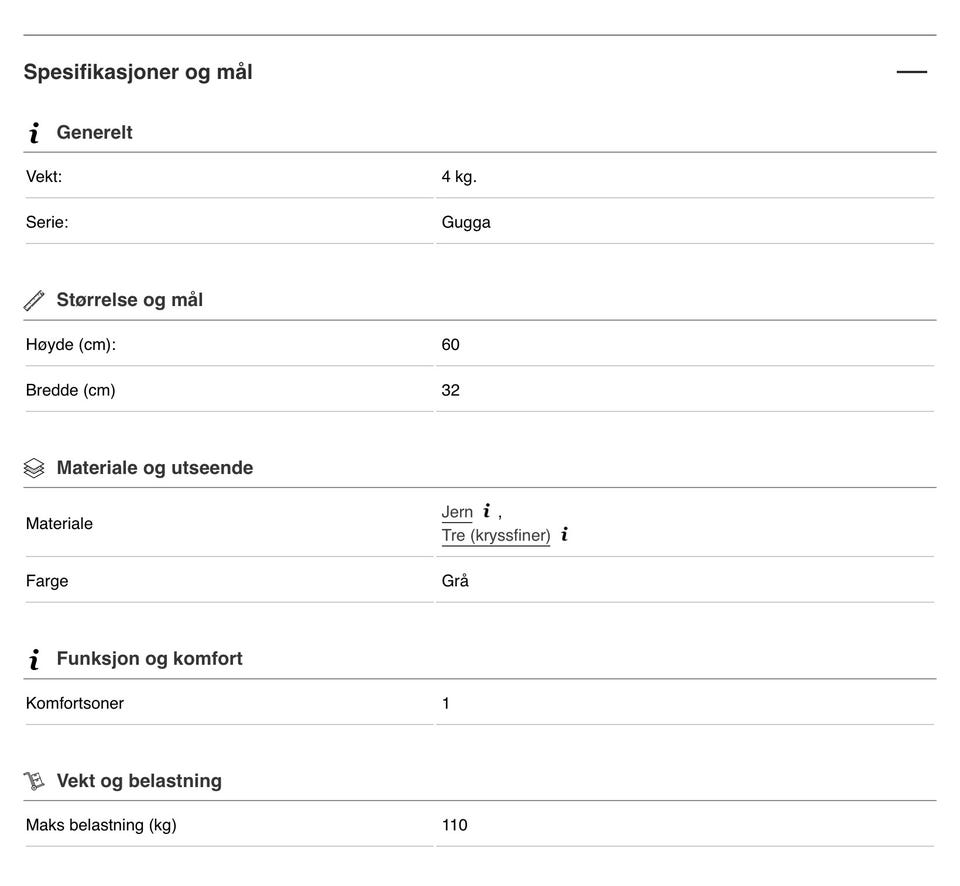The image size is (960, 886).
Task: Click the Funksjon og komfort section heading
Action: 149,659
